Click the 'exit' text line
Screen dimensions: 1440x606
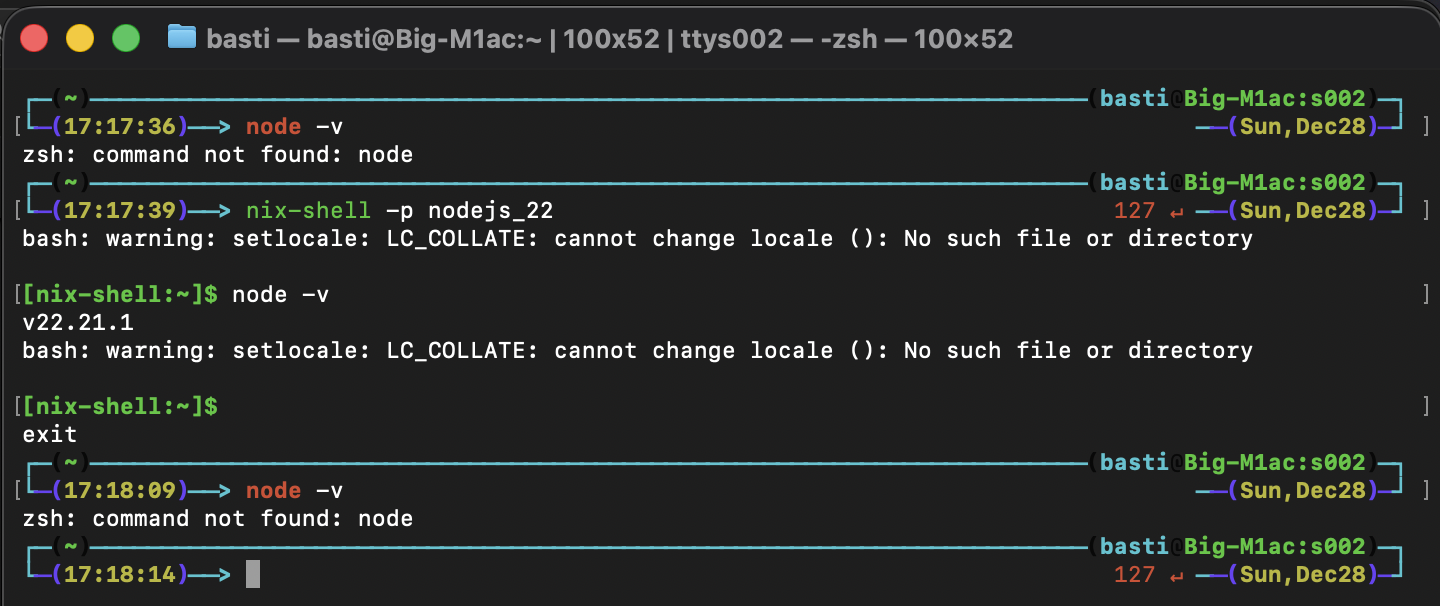(50, 435)
